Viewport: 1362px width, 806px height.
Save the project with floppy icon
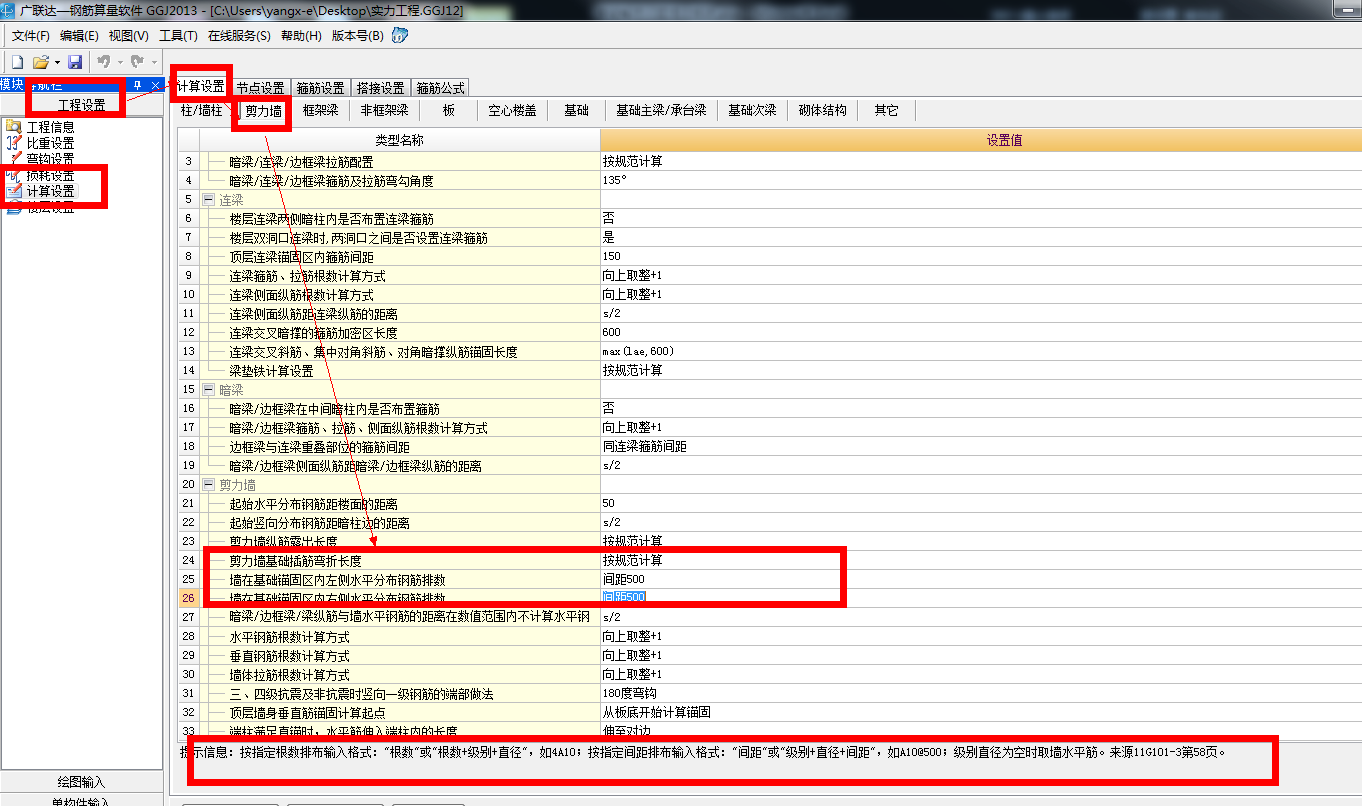tap(75, 62)
